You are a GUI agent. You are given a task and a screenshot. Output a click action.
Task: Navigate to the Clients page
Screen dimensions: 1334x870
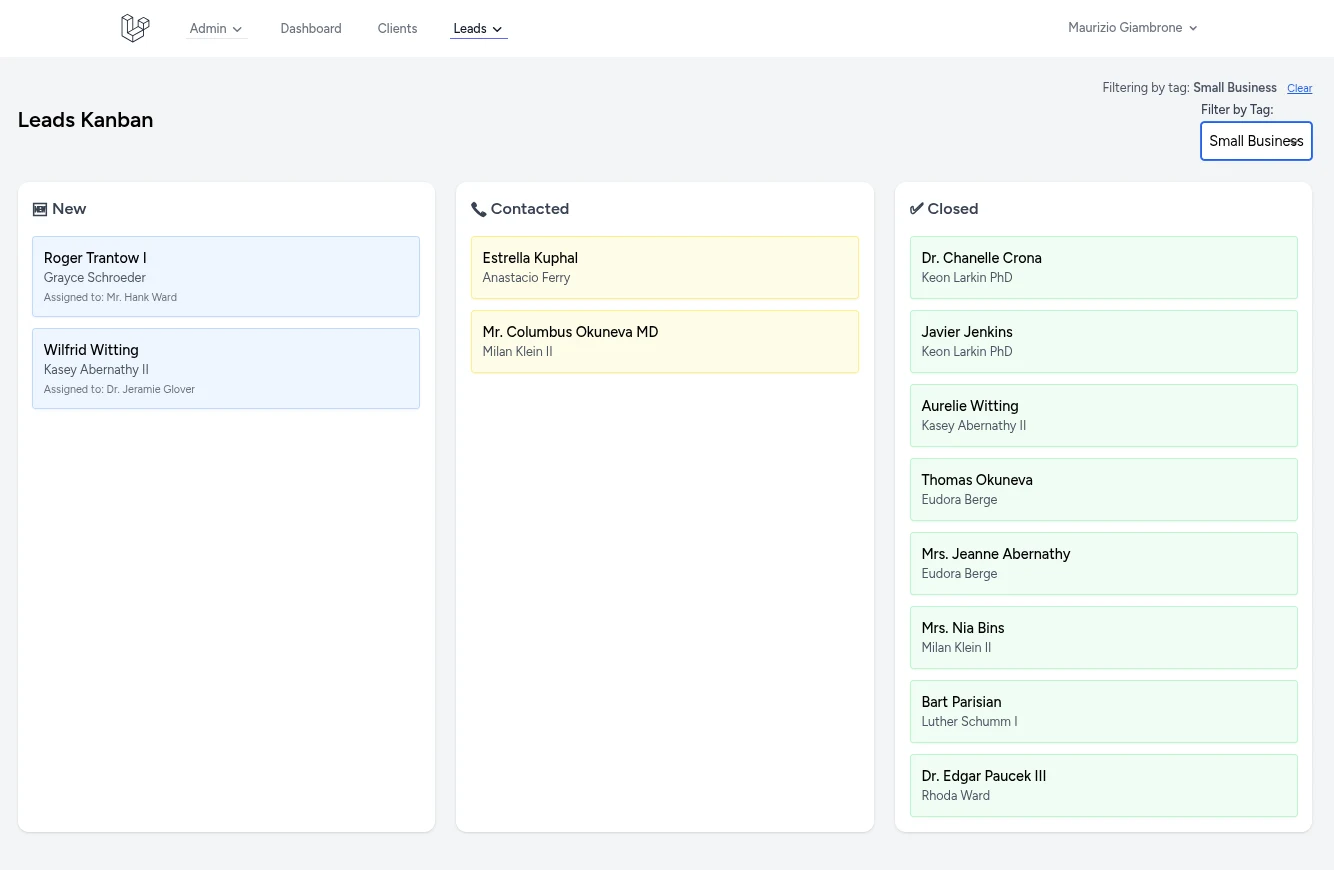pos(397,29)
